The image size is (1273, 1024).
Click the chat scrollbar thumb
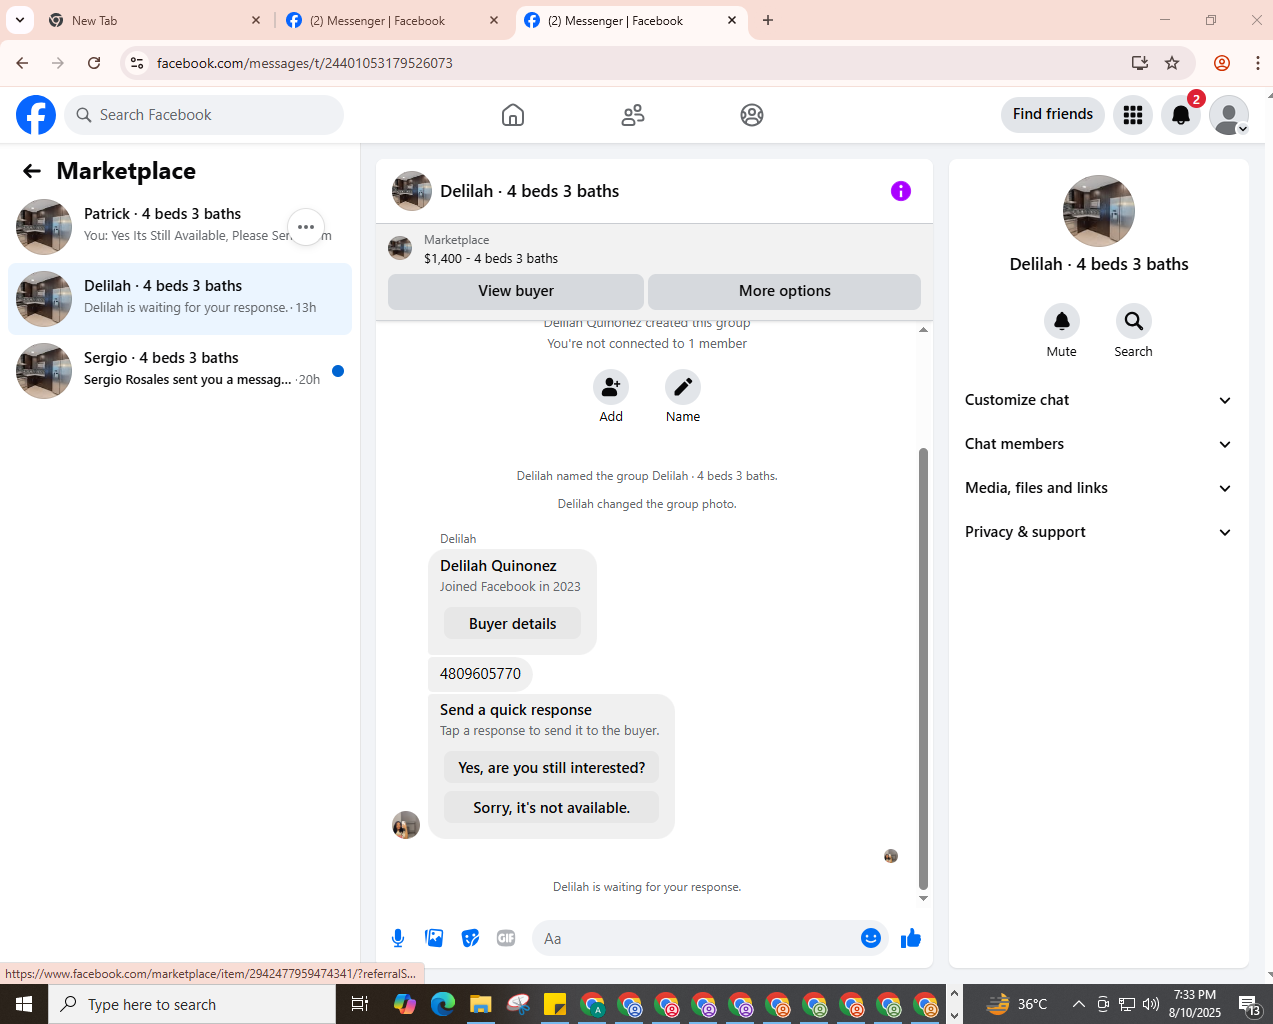tap(923, 668)
